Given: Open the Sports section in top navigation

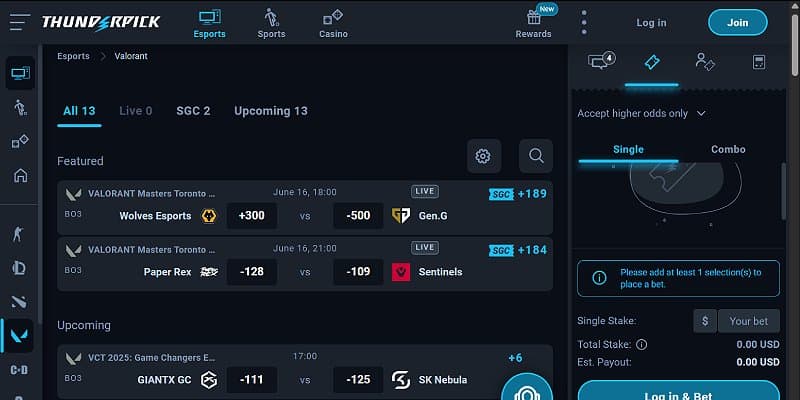Looking at the screenshot, I should tap(271, 23).
